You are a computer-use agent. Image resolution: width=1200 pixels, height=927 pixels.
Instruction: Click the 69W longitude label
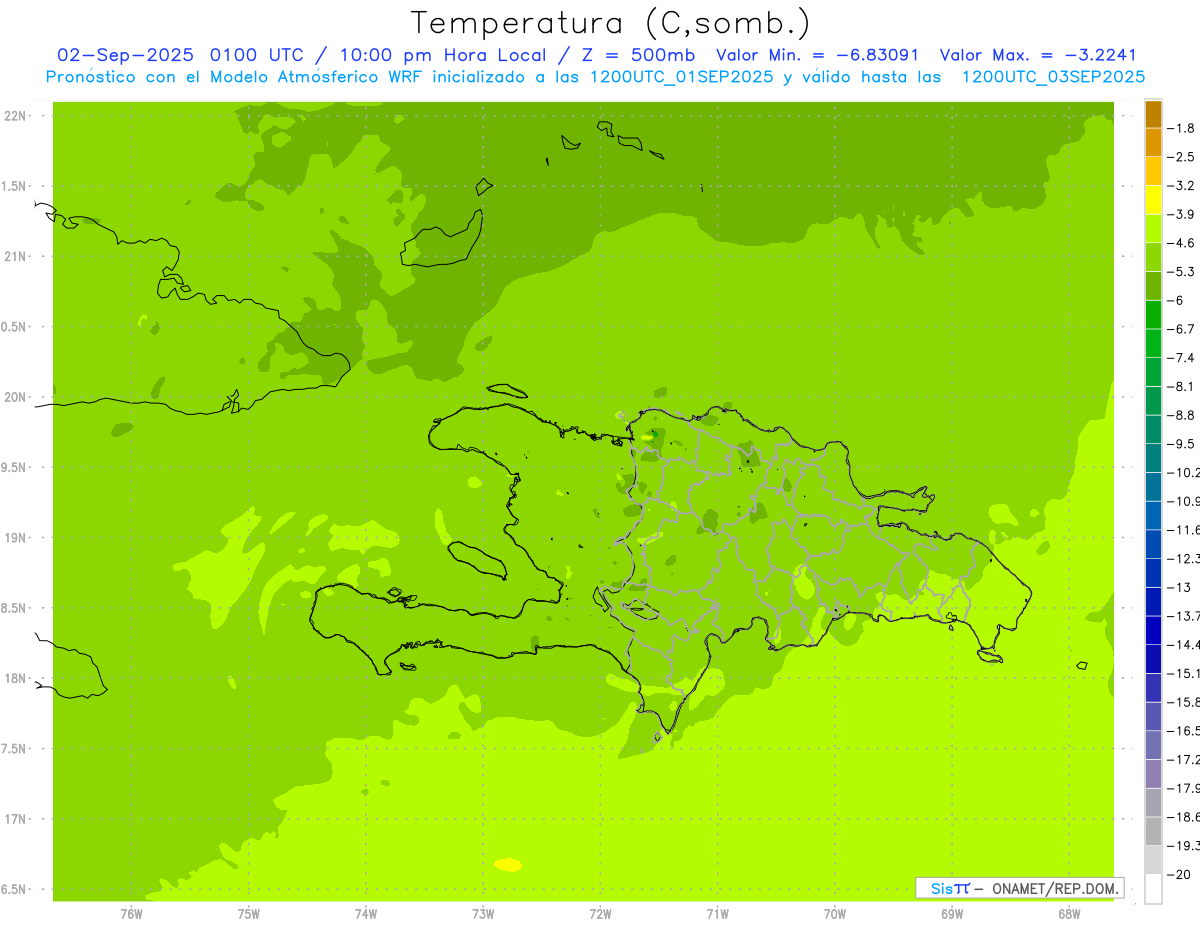coord(952,914)
